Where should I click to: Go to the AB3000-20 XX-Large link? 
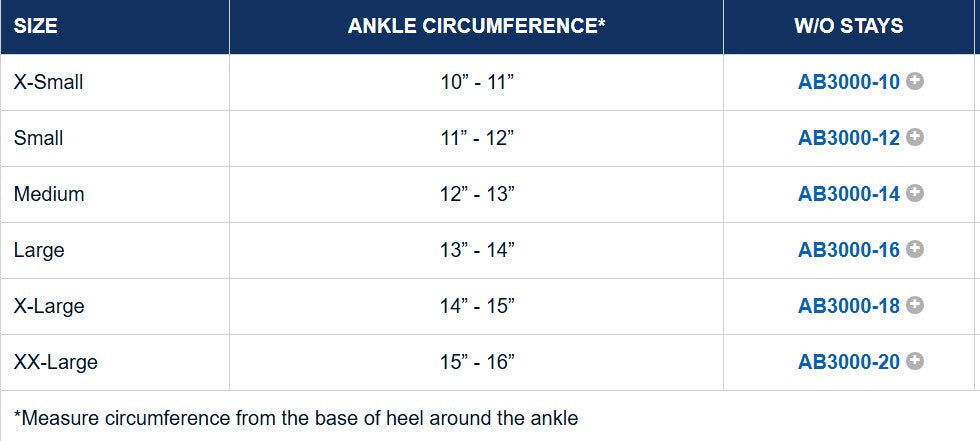click(x=849, y=362)
